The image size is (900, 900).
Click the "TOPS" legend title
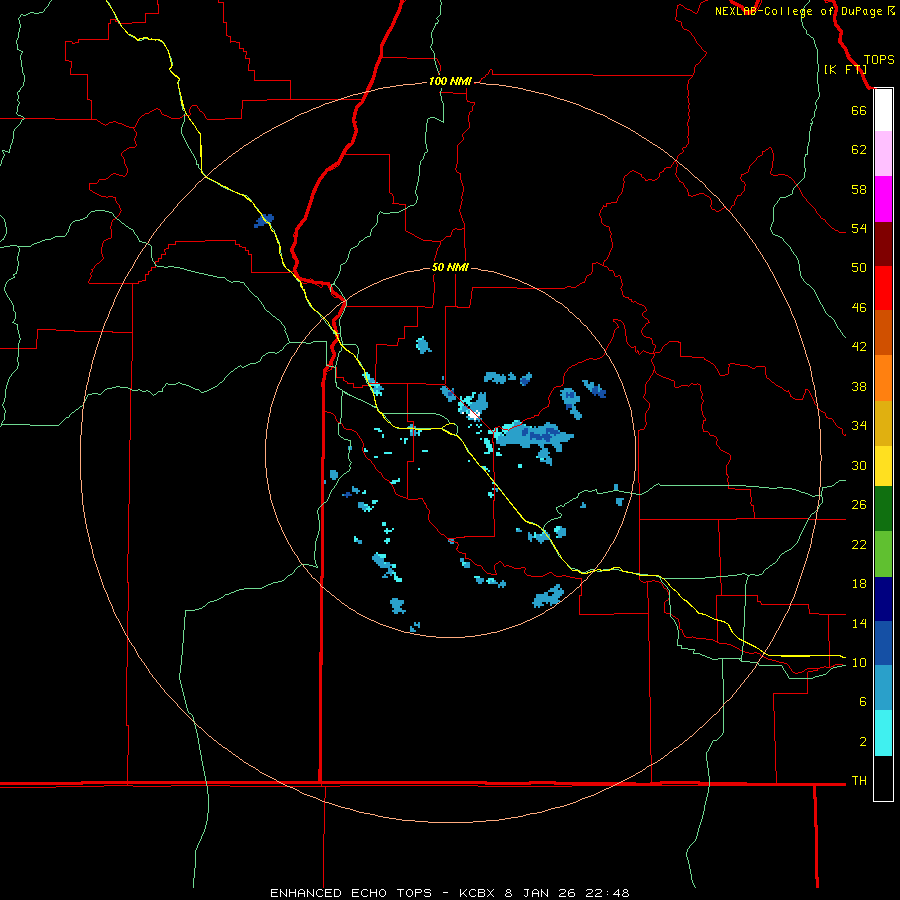click(x=879, y=60)
